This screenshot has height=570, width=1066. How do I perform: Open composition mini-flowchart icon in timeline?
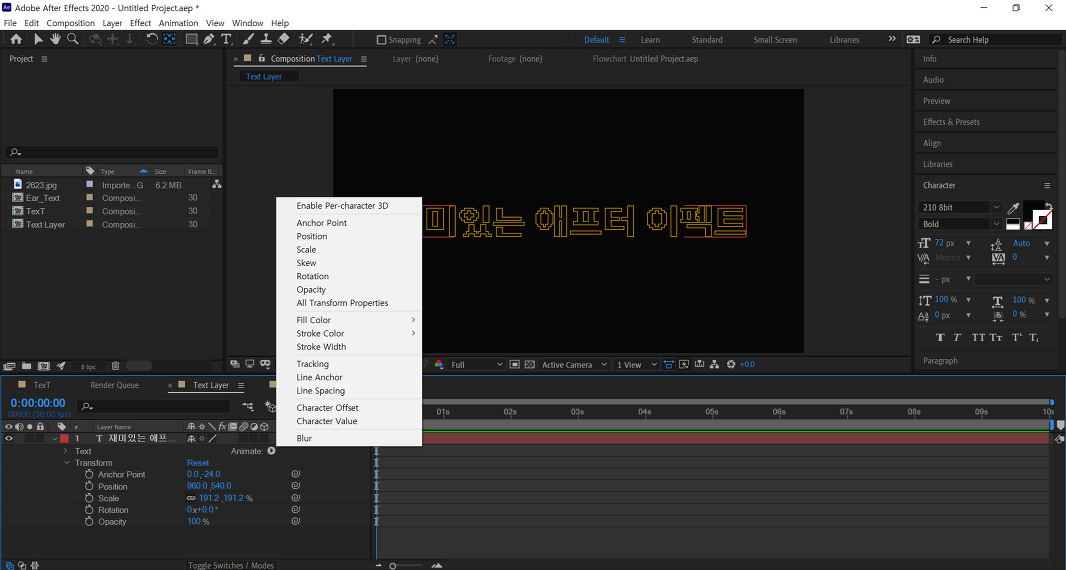247,407
